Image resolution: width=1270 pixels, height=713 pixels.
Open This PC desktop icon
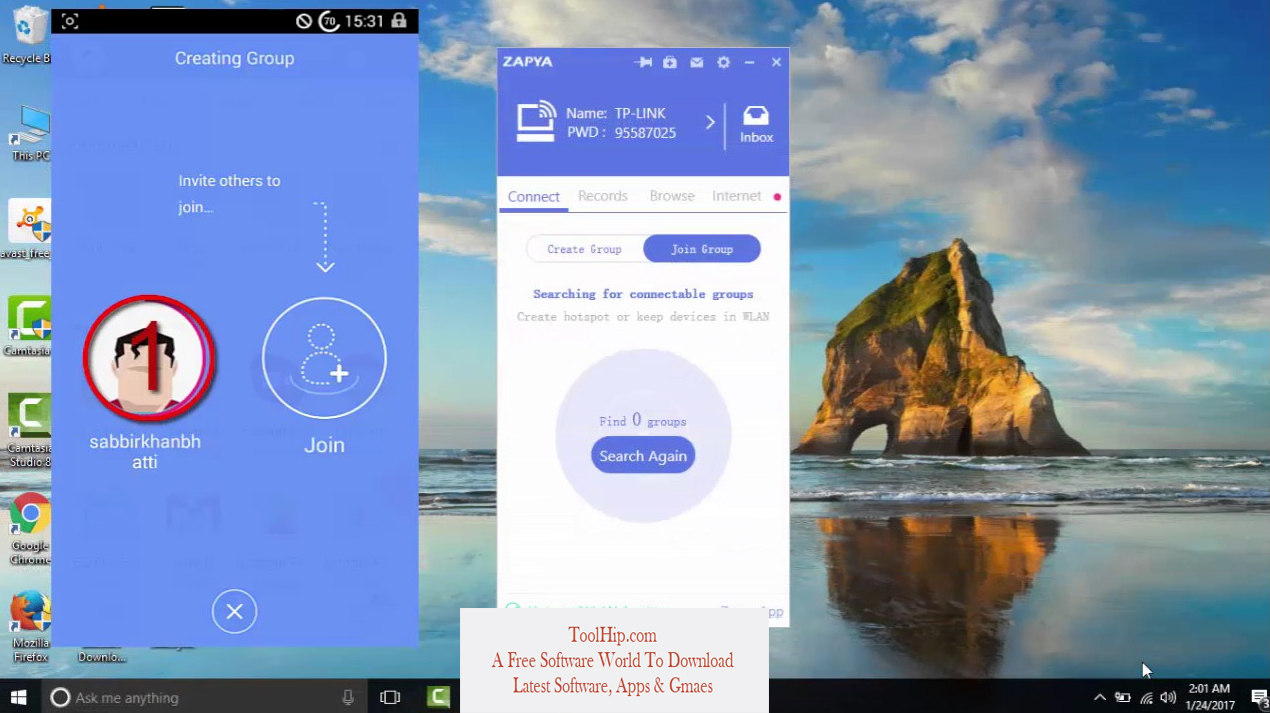click(x=30, y=134)
